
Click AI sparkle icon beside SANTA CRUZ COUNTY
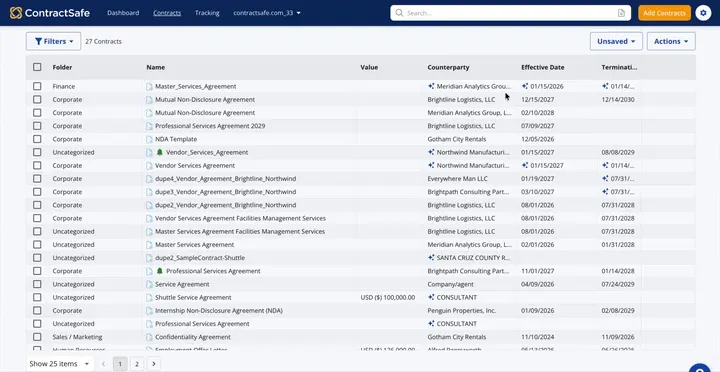431,258
